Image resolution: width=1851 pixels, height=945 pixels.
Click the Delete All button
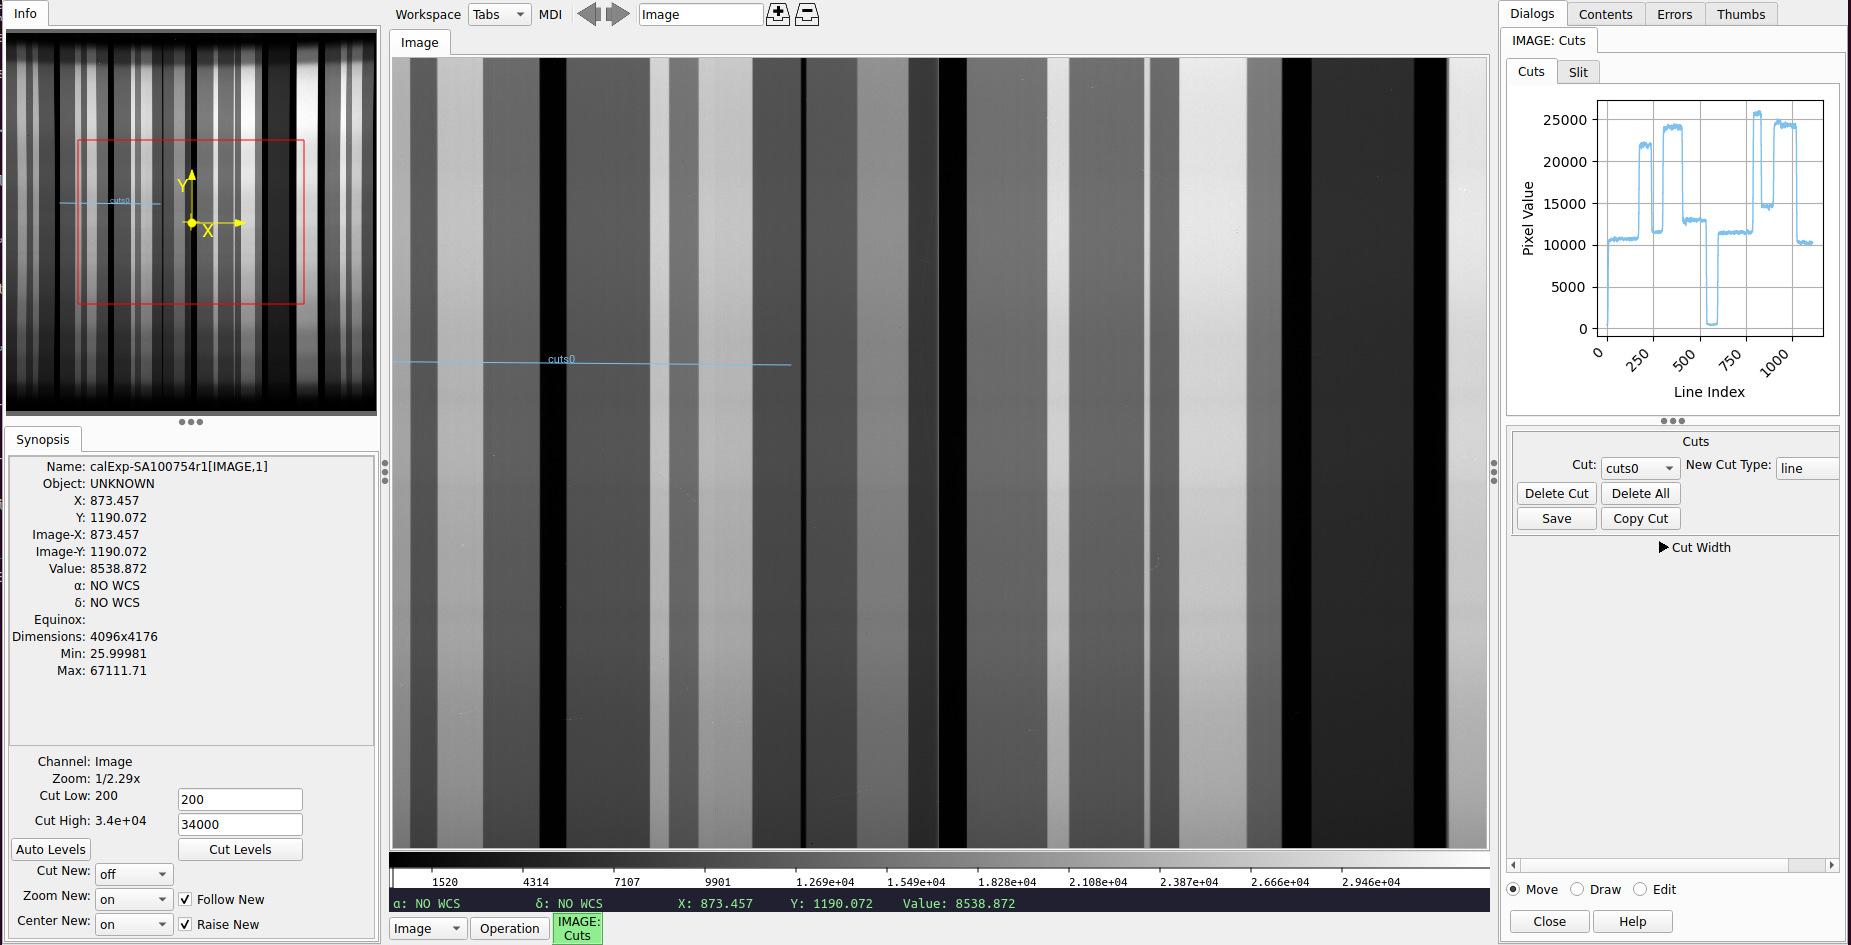coord(1640,493)
